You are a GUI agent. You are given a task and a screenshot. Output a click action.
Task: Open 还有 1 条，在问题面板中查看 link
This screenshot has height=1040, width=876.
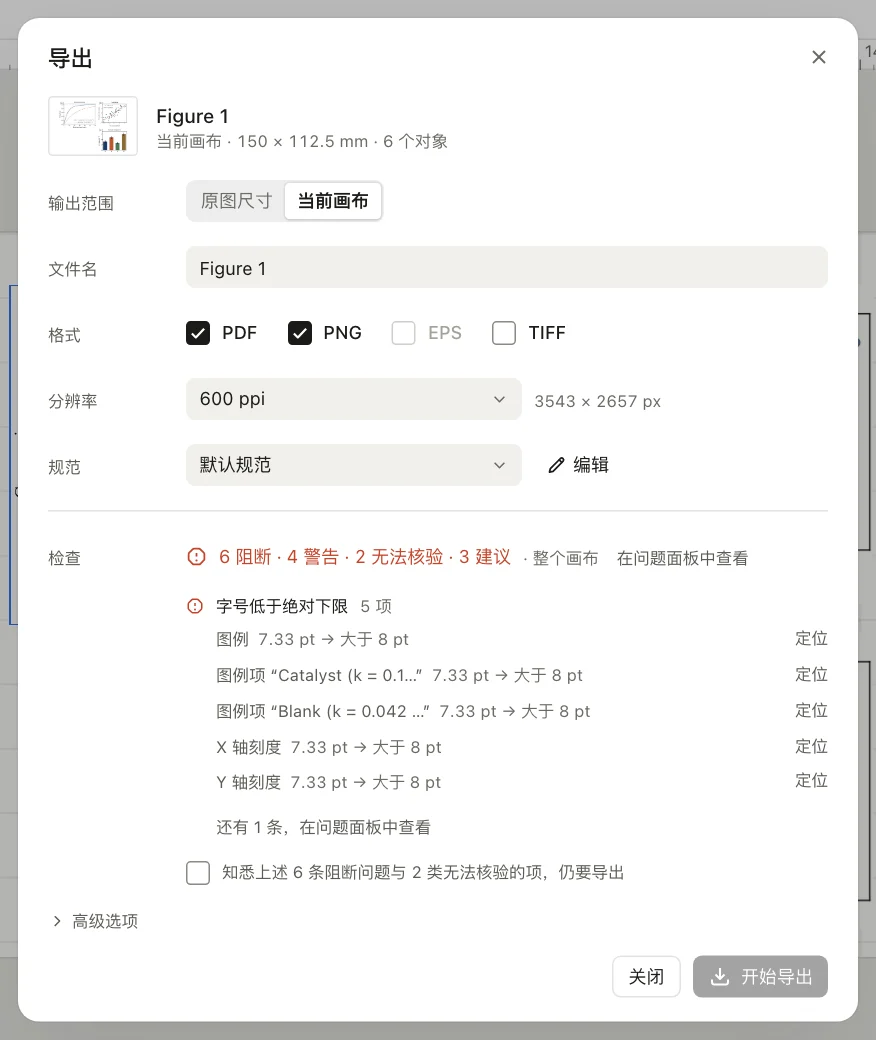(324, 827)
